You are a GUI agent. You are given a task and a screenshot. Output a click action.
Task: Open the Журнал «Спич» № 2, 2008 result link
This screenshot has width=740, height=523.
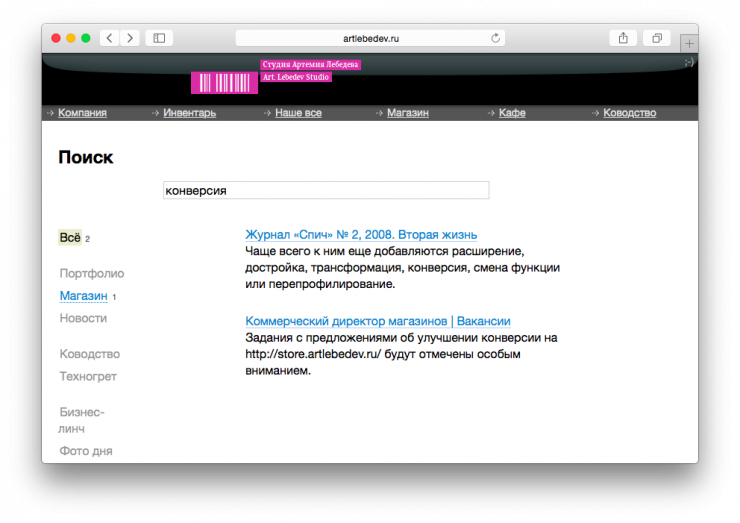pyautogui.click(x=361, y=235)
